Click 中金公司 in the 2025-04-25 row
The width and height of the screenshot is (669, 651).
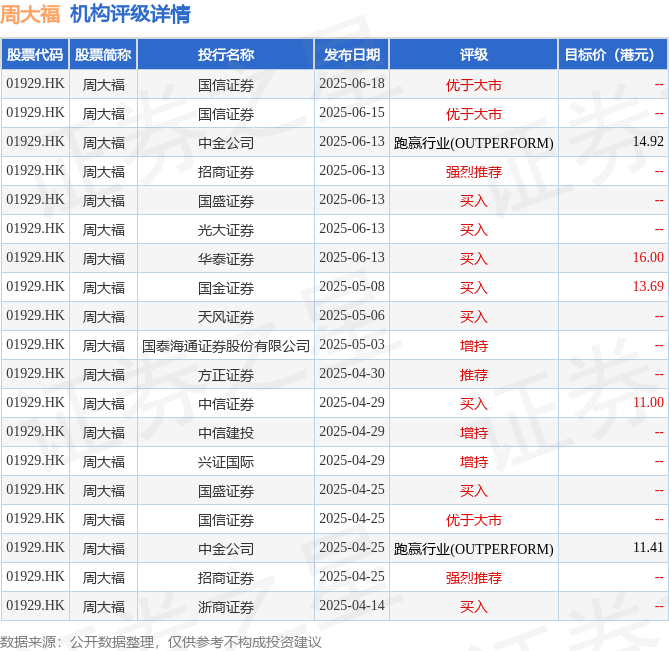[226, 549]
